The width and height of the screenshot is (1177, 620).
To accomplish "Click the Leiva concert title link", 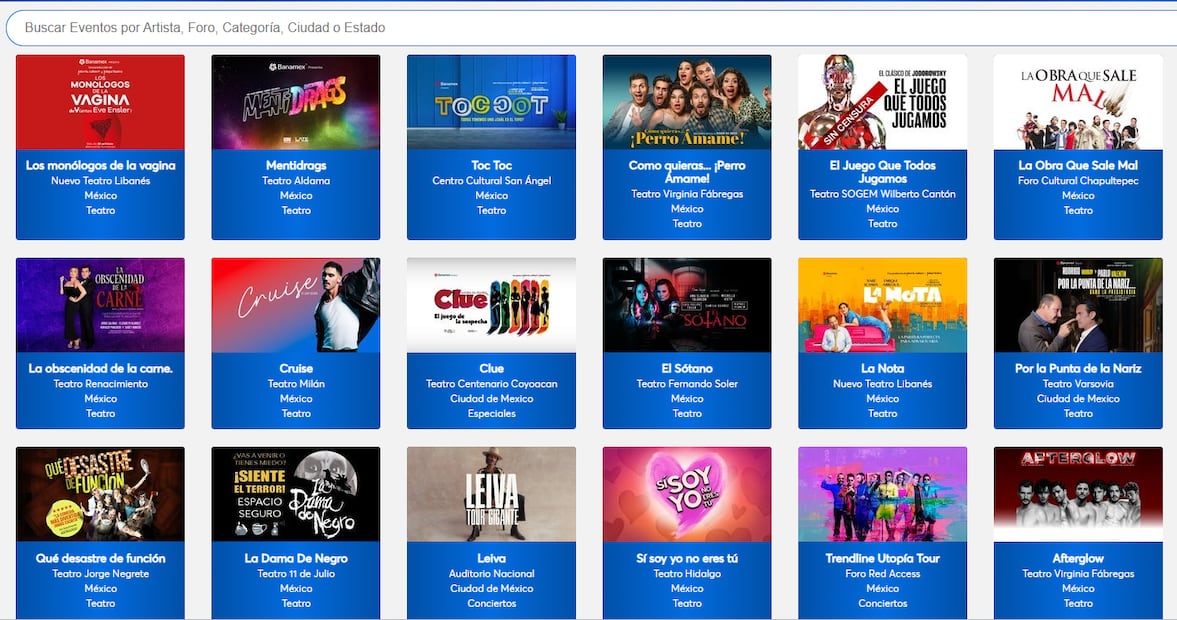I will [x=491, y=558].
